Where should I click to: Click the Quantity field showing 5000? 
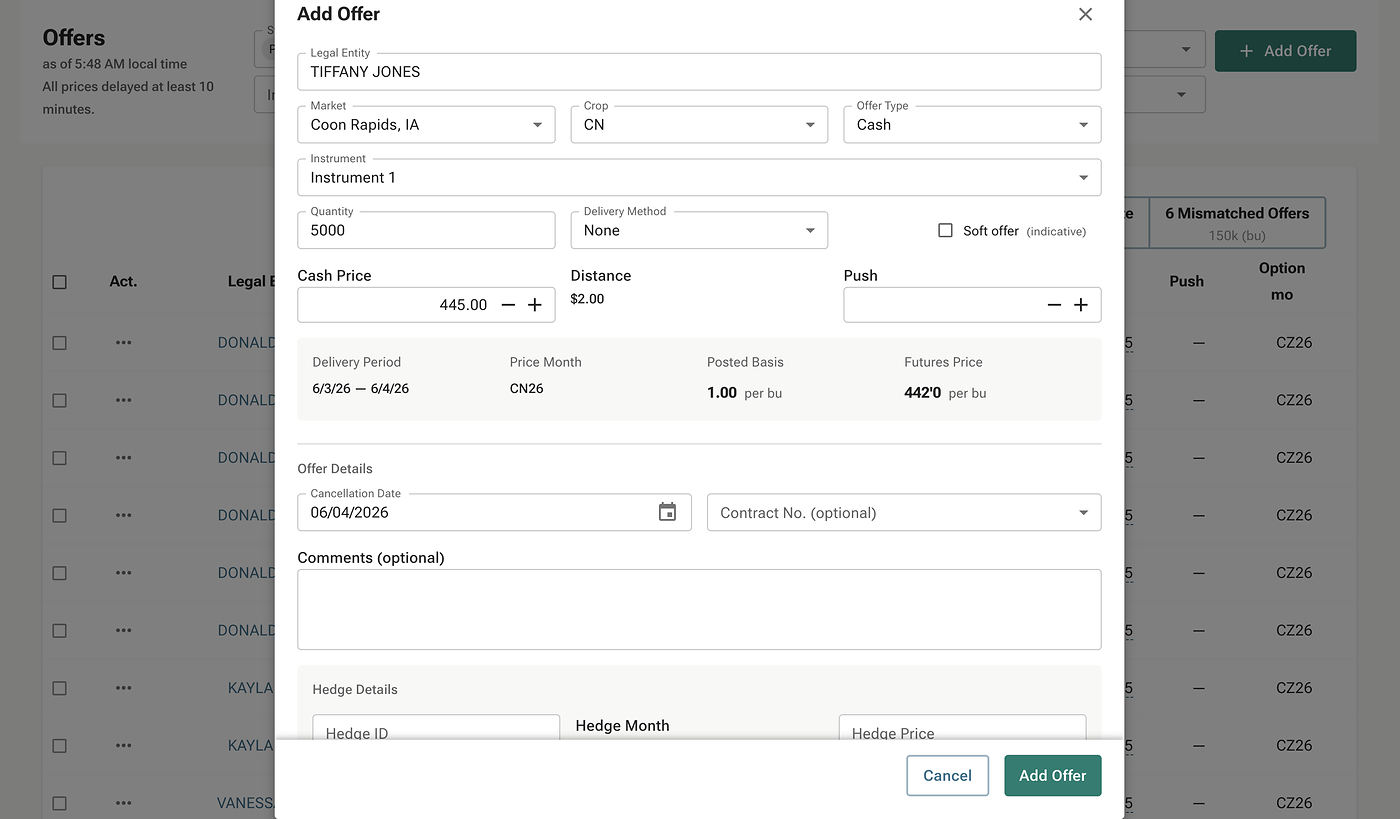[x=426, y=230]
